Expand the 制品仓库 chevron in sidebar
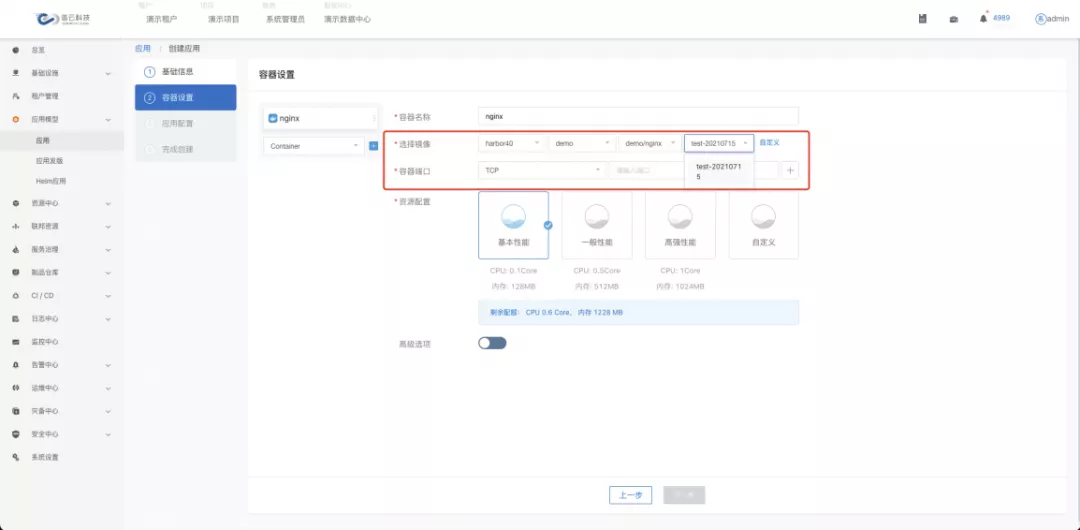 click(x=108, y=272)
